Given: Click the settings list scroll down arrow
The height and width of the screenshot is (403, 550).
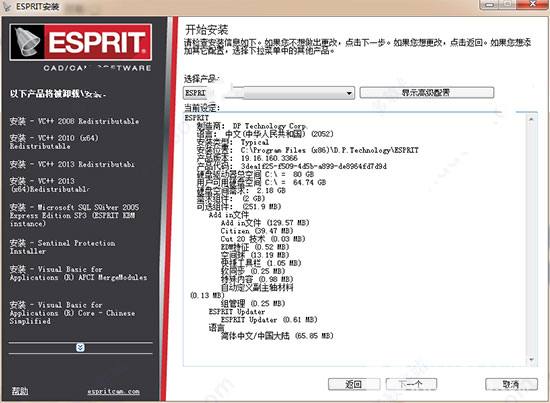Looking at the screenshot, I should tap(531, 360).
